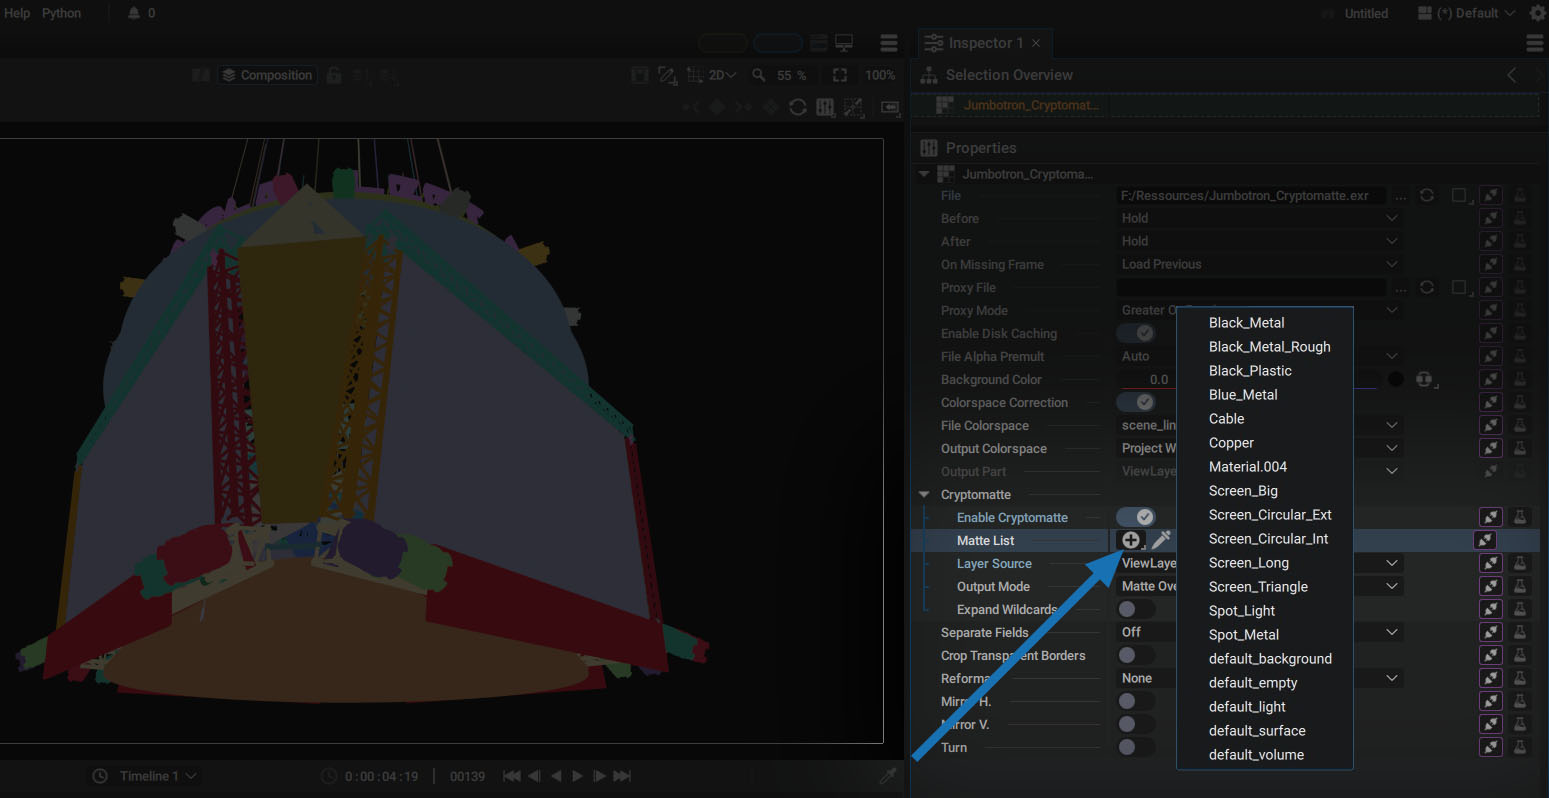The width and height of the screenshot is (1549, 798).
Task: Click the color picker eyedropper in timeline bar
Action: (887, 776)
